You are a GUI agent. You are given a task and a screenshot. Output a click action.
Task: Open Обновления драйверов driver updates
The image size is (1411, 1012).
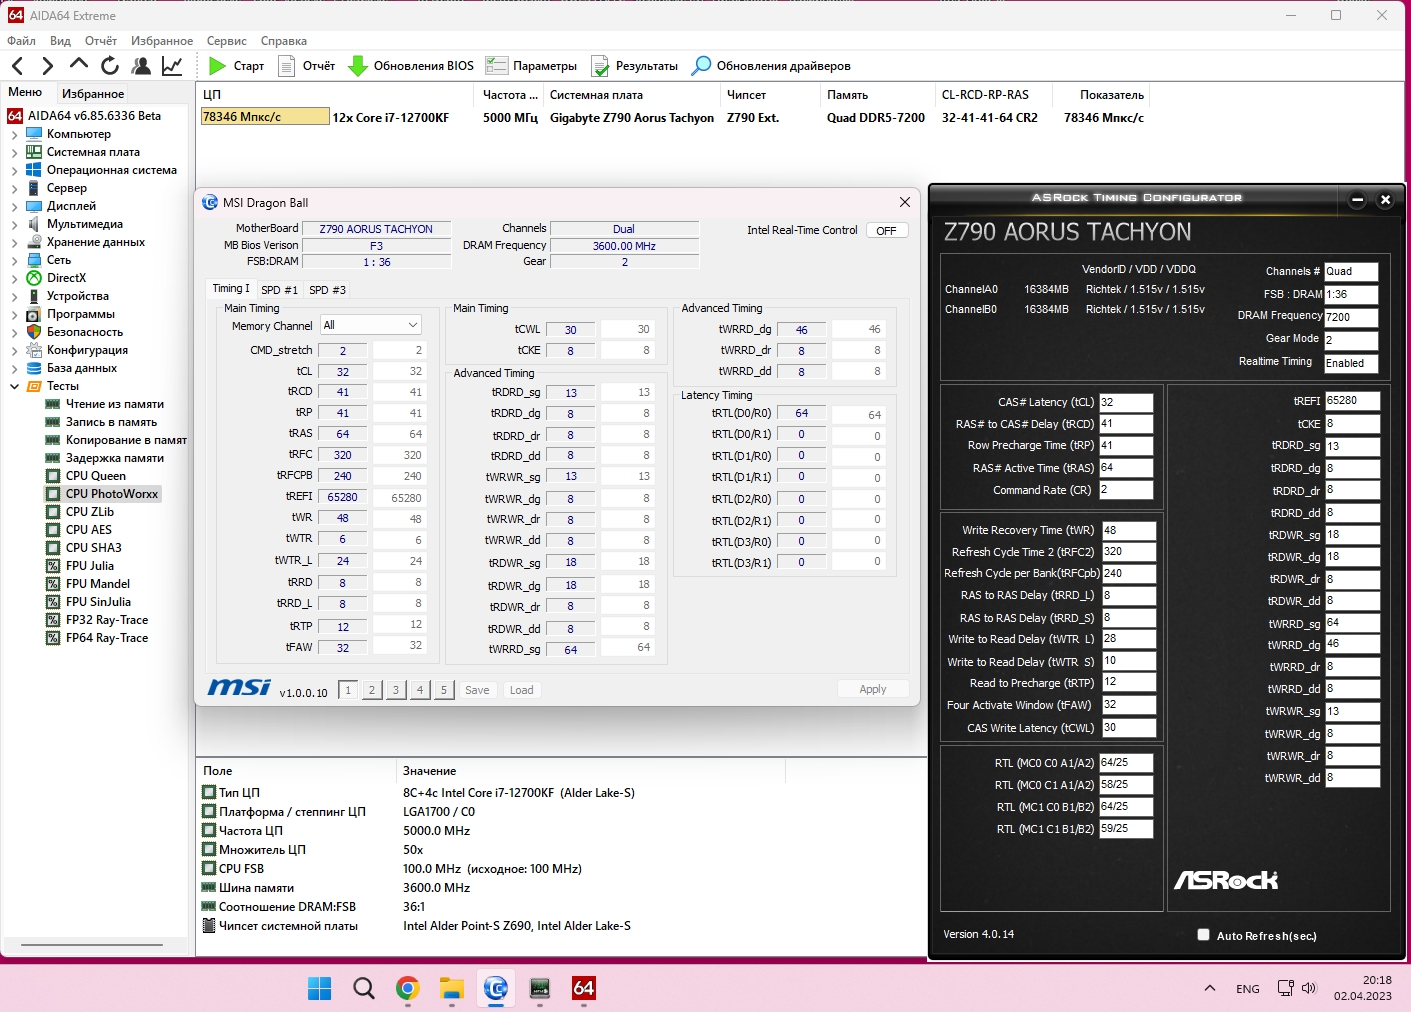pos(771,66)
